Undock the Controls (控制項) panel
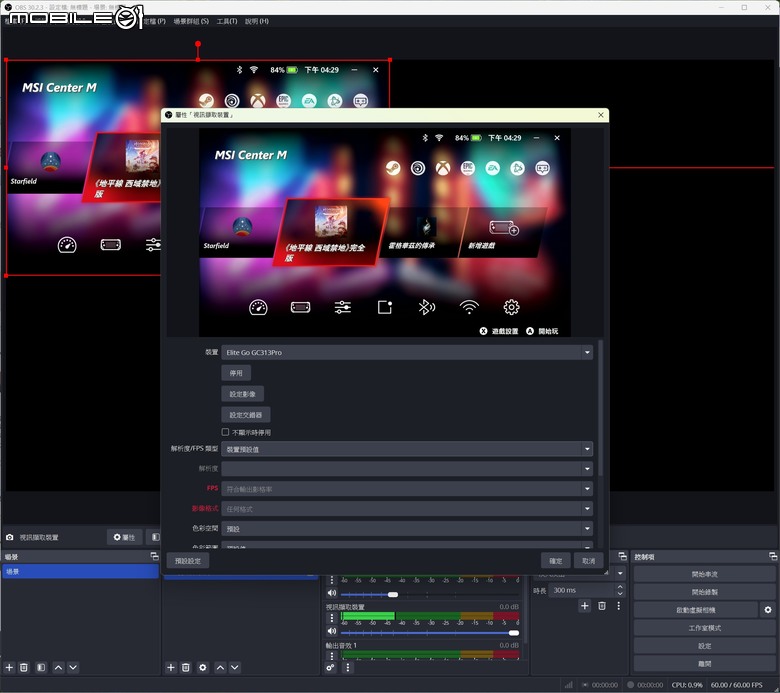Viewport: 780px width, 693px height. (773, 556)
